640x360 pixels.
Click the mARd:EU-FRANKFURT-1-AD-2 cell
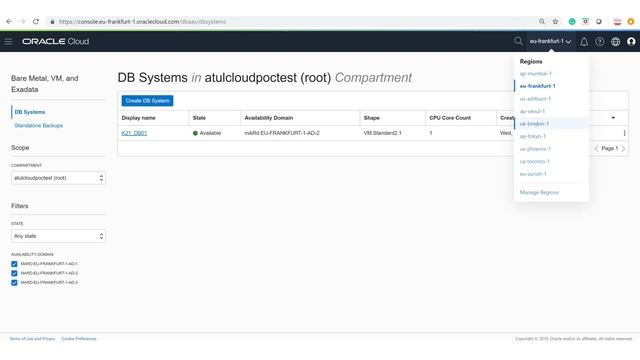[282, 133]
